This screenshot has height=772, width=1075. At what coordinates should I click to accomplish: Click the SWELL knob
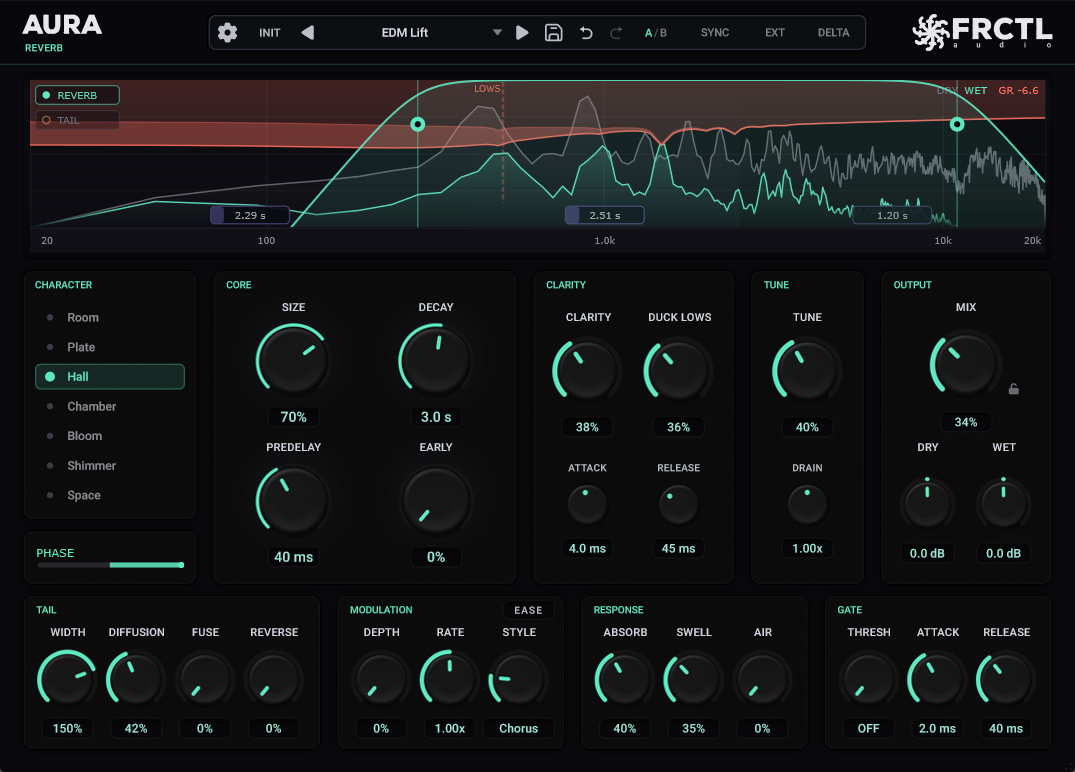click(693, 679)
